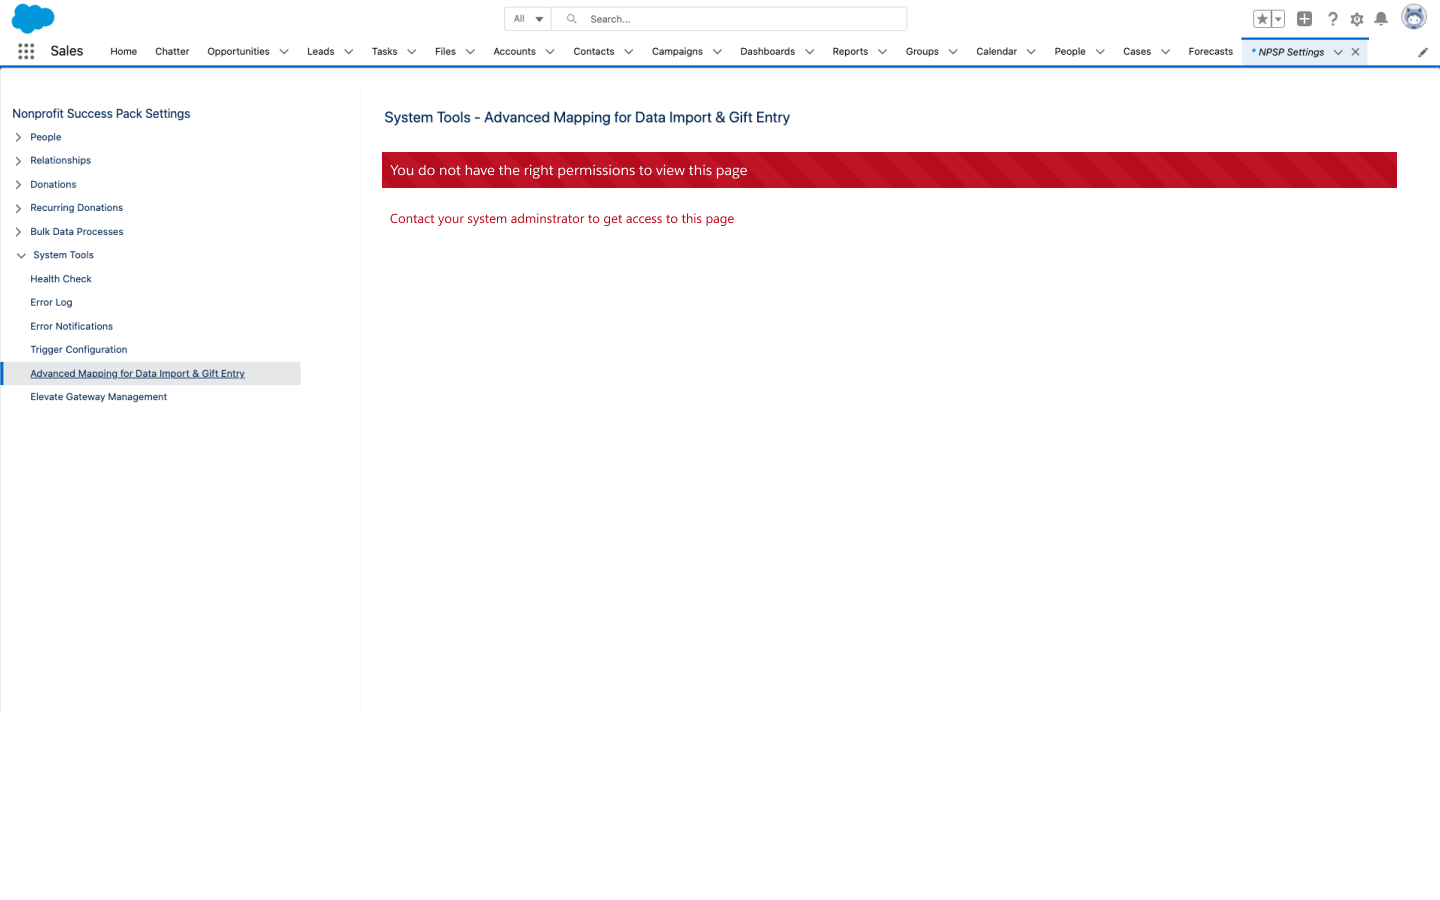This screenshot has height=900, width=1440.
Task: Click the favorites star icon
Action: coord(1262,18)
